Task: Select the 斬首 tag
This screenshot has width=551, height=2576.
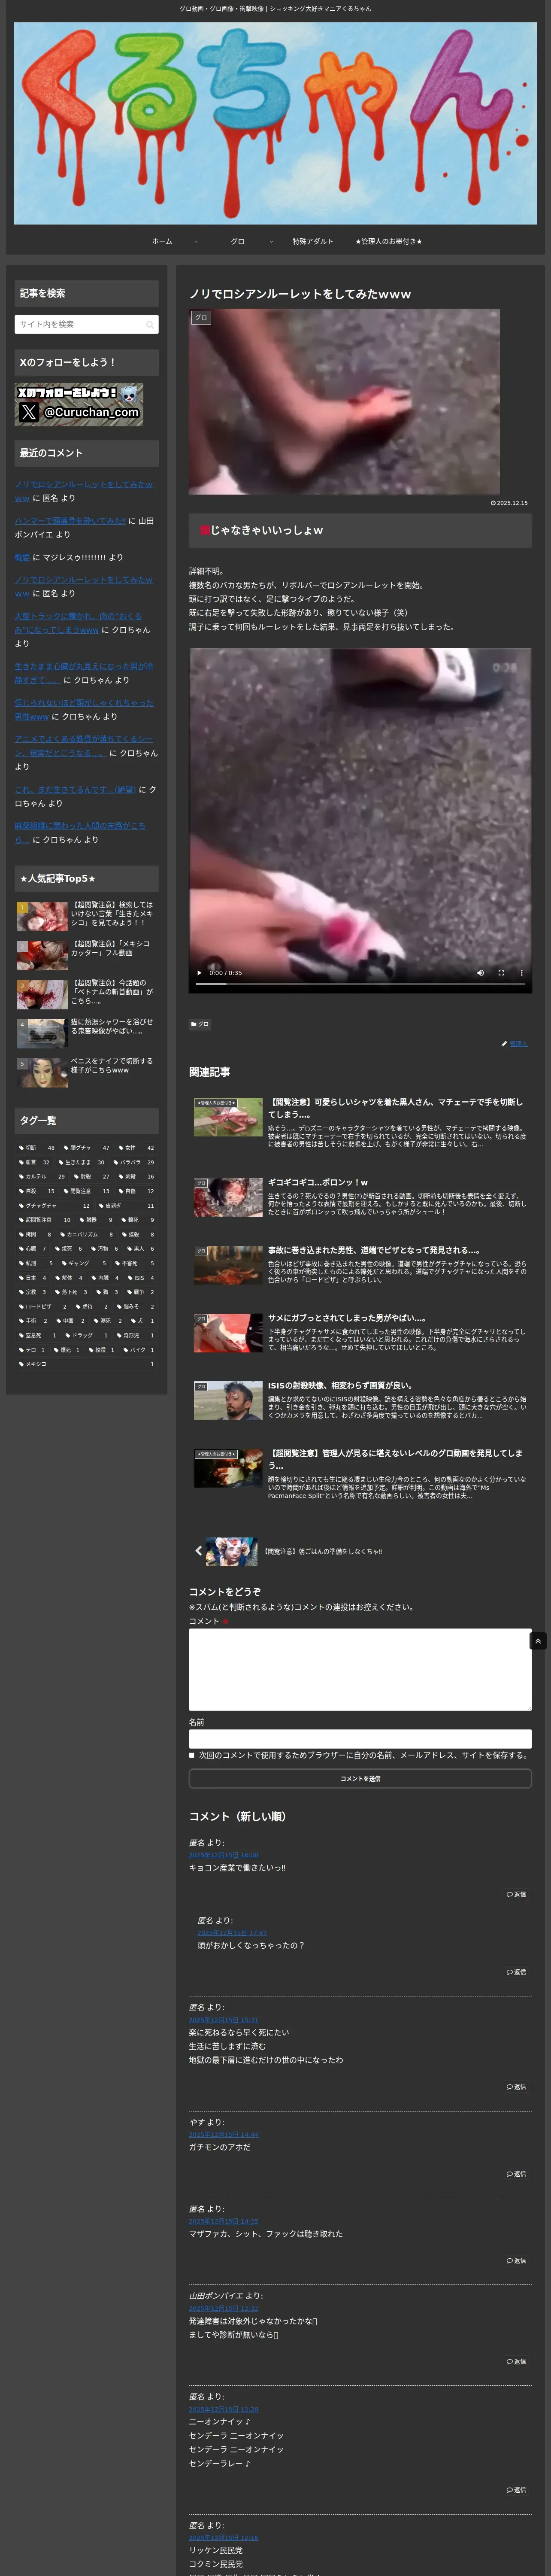Action: (x=34, y=1162)
